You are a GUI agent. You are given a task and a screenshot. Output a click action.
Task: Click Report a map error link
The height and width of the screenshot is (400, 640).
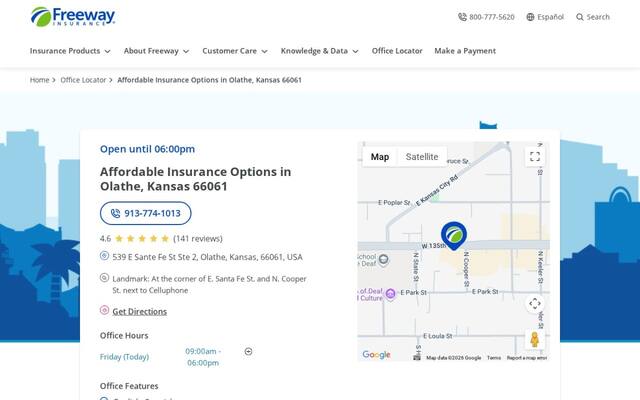tap(527, 358)
